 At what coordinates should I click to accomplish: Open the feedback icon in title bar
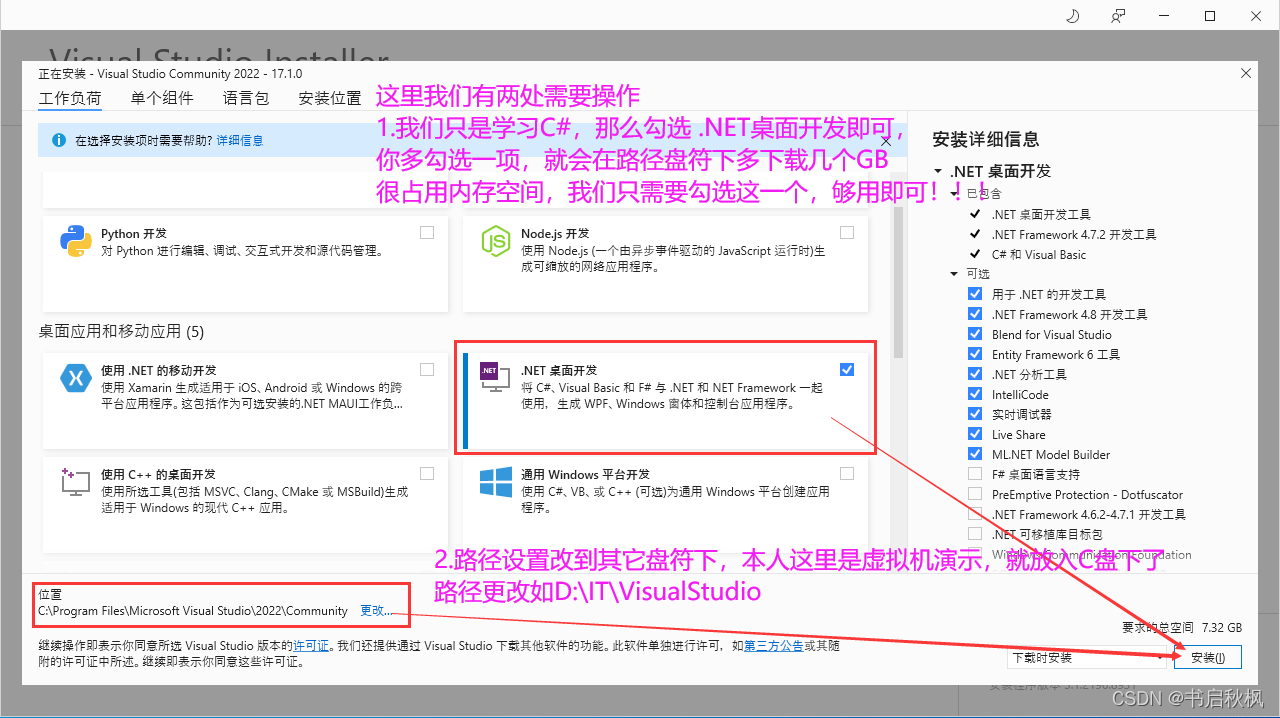[1118, 15]
